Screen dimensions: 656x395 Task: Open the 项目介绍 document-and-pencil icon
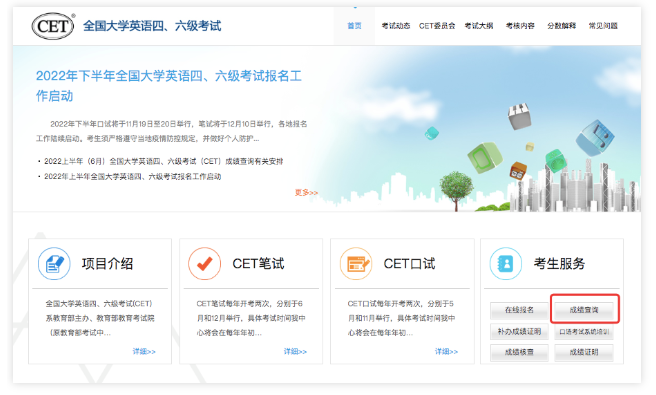pyautogui.click(x=54, y=264)
